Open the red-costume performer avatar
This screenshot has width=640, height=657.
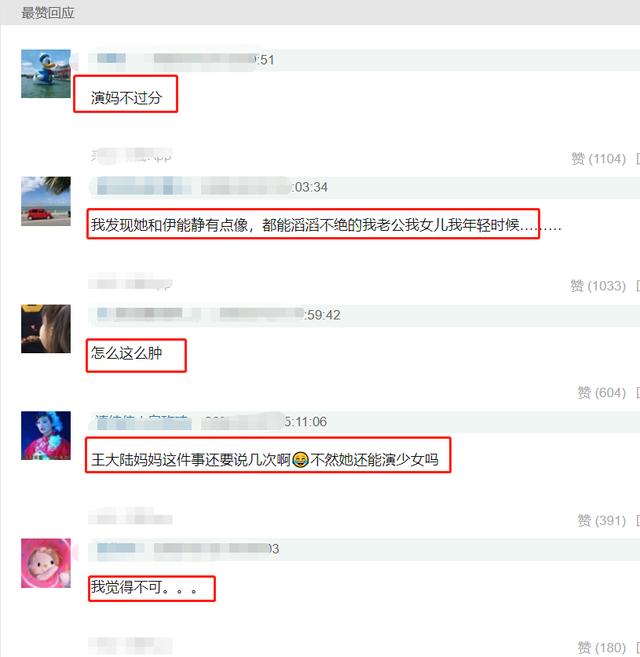point(46,435)
